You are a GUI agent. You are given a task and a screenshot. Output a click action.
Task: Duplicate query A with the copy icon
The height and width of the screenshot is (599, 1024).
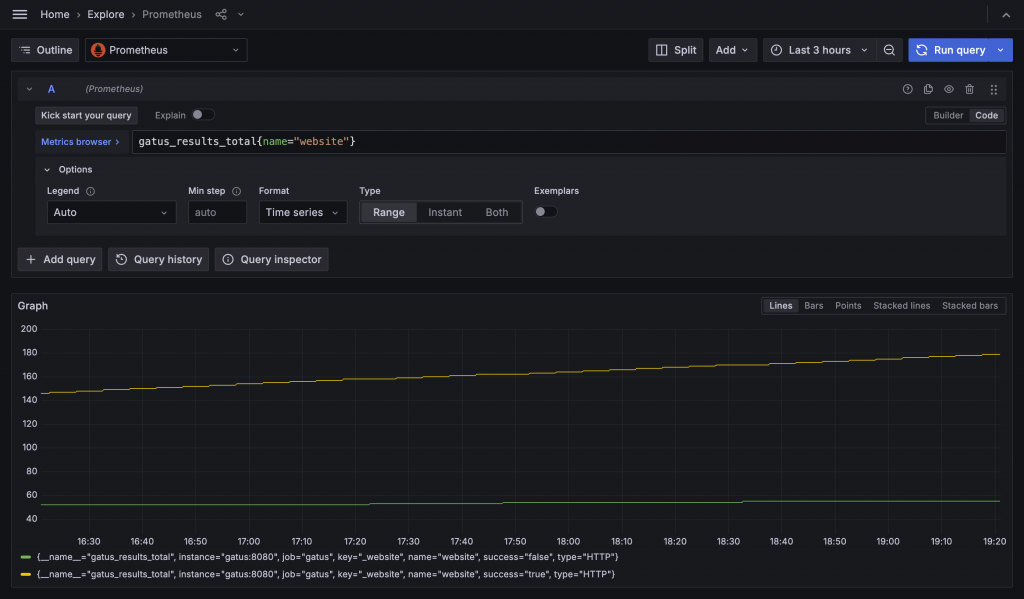click(x=928, y=89)
